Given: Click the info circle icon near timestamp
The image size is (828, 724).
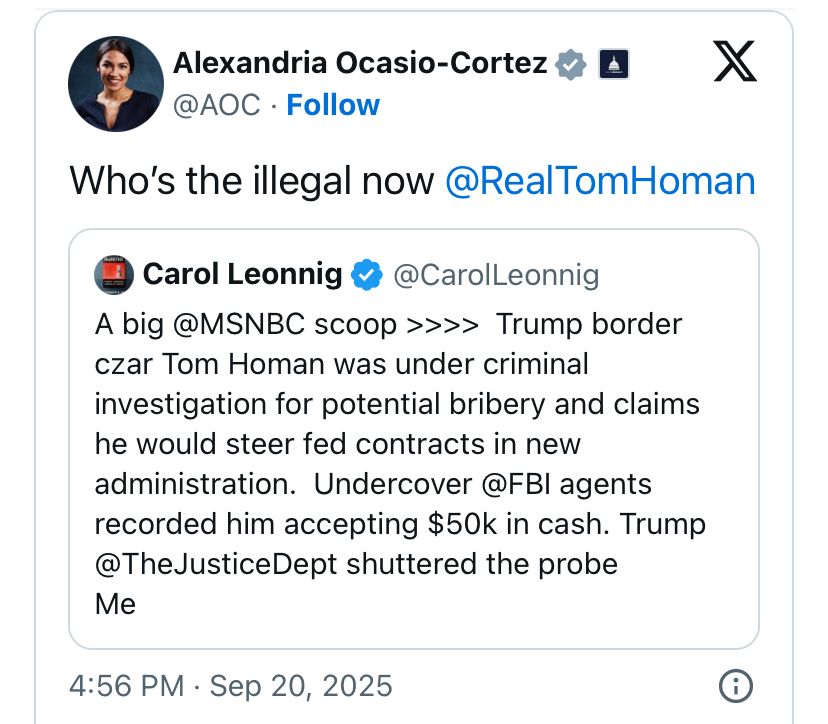Looking at the screenshot, I should click(x=736, y=686).
